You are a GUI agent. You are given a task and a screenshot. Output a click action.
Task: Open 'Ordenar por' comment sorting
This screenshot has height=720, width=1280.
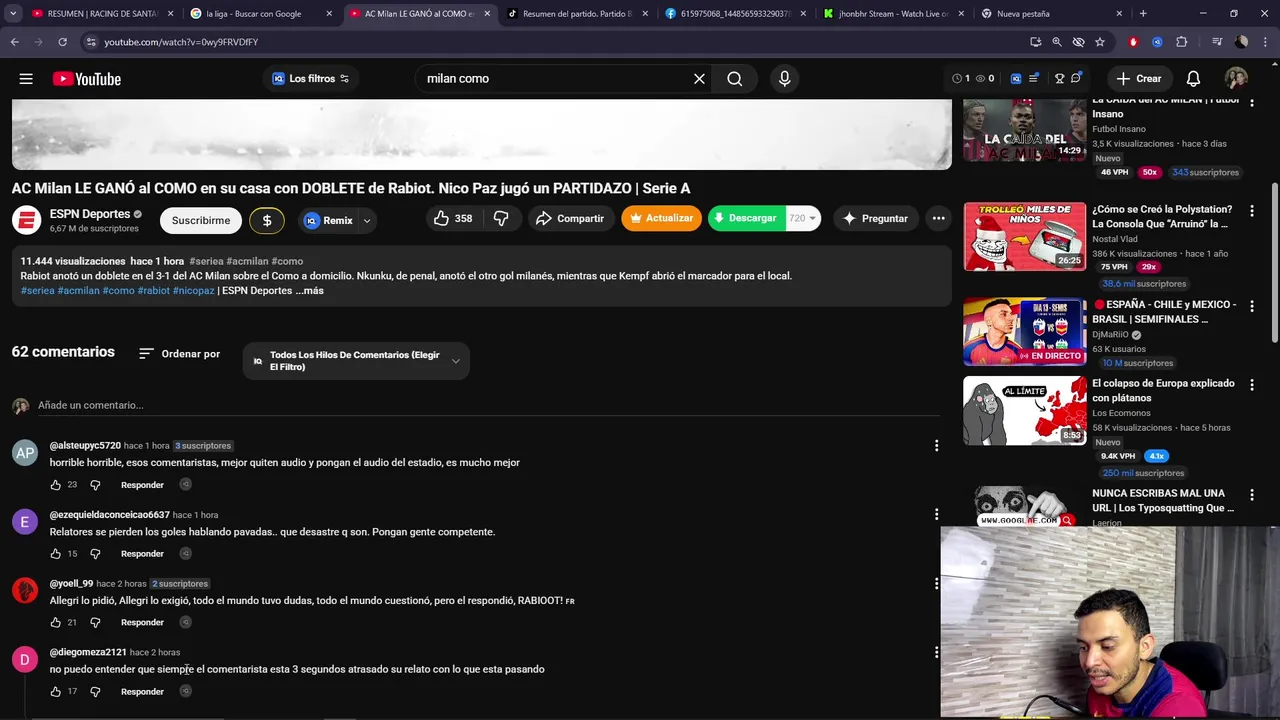click(x=179, y=354)
